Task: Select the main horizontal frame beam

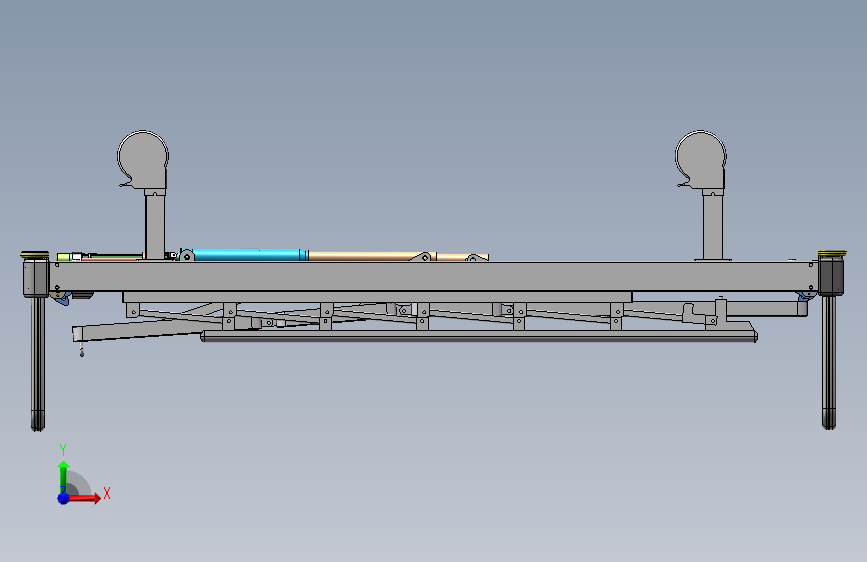Action: [434, 276]
